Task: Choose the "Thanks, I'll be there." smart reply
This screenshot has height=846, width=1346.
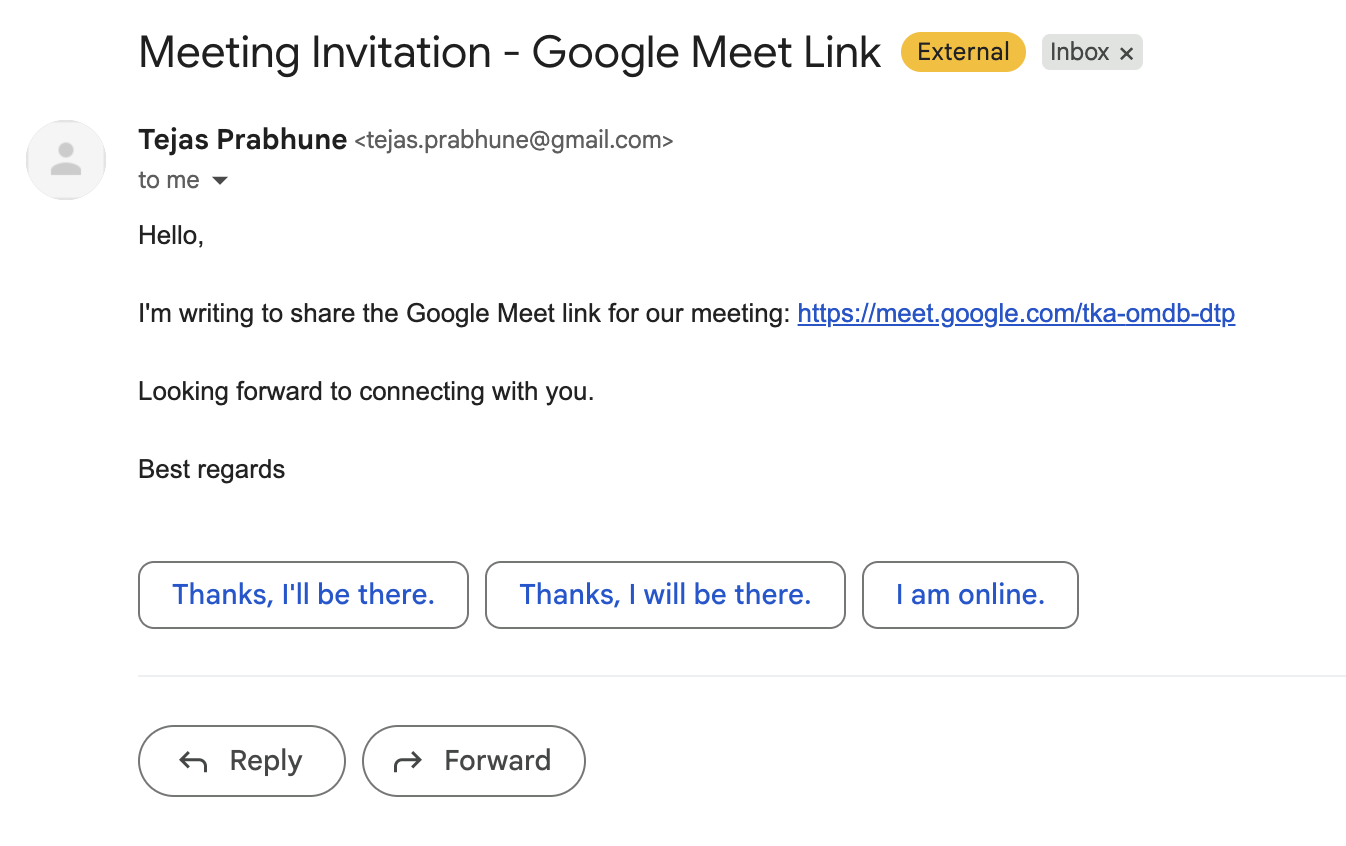Action: tap(303, 595)
